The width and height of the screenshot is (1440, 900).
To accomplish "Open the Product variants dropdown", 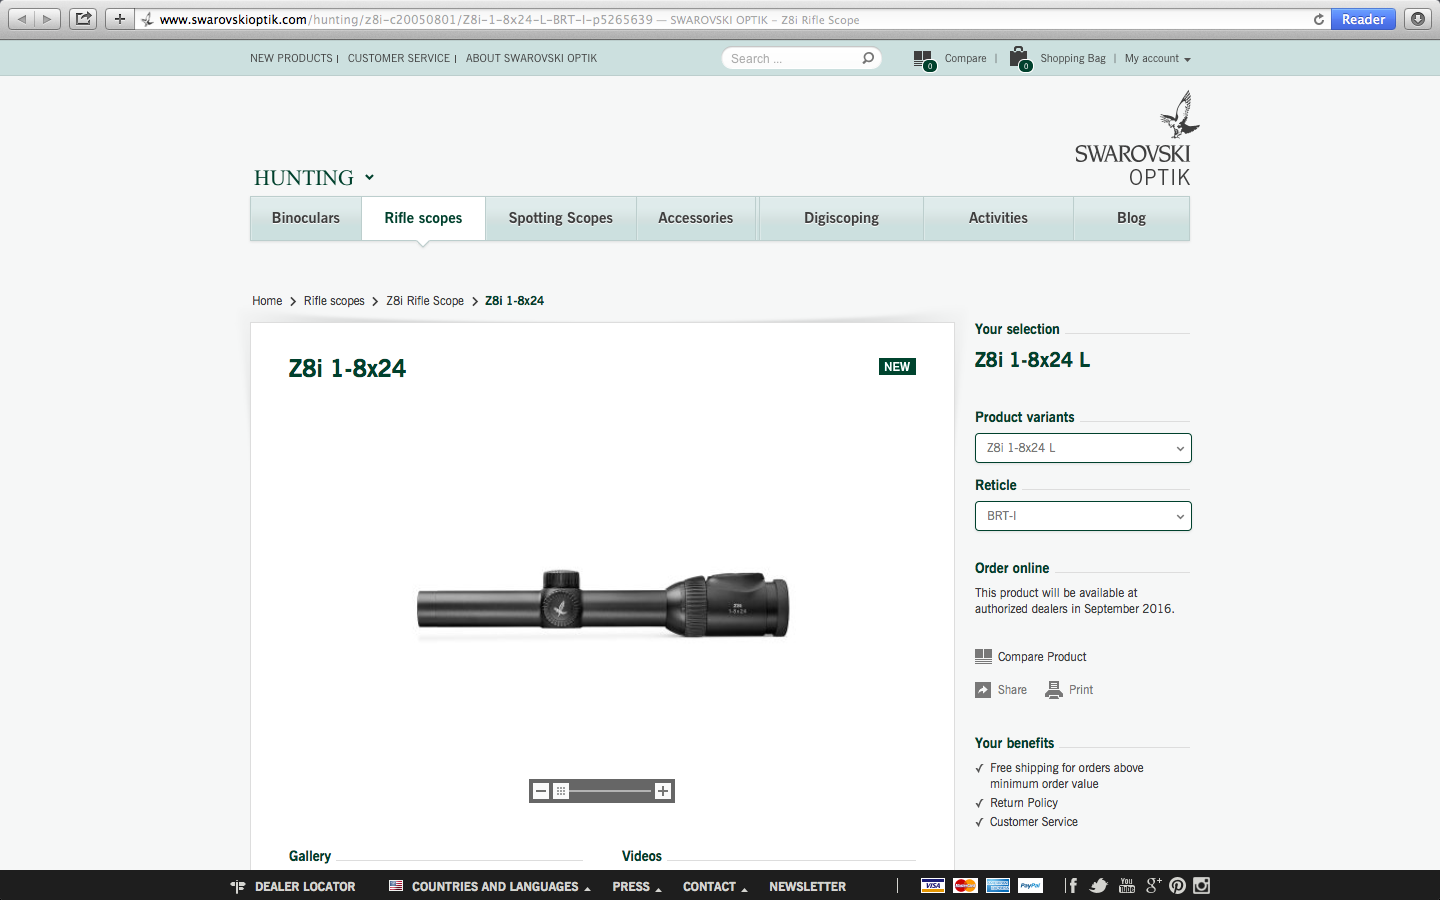I will [1083, 448].
